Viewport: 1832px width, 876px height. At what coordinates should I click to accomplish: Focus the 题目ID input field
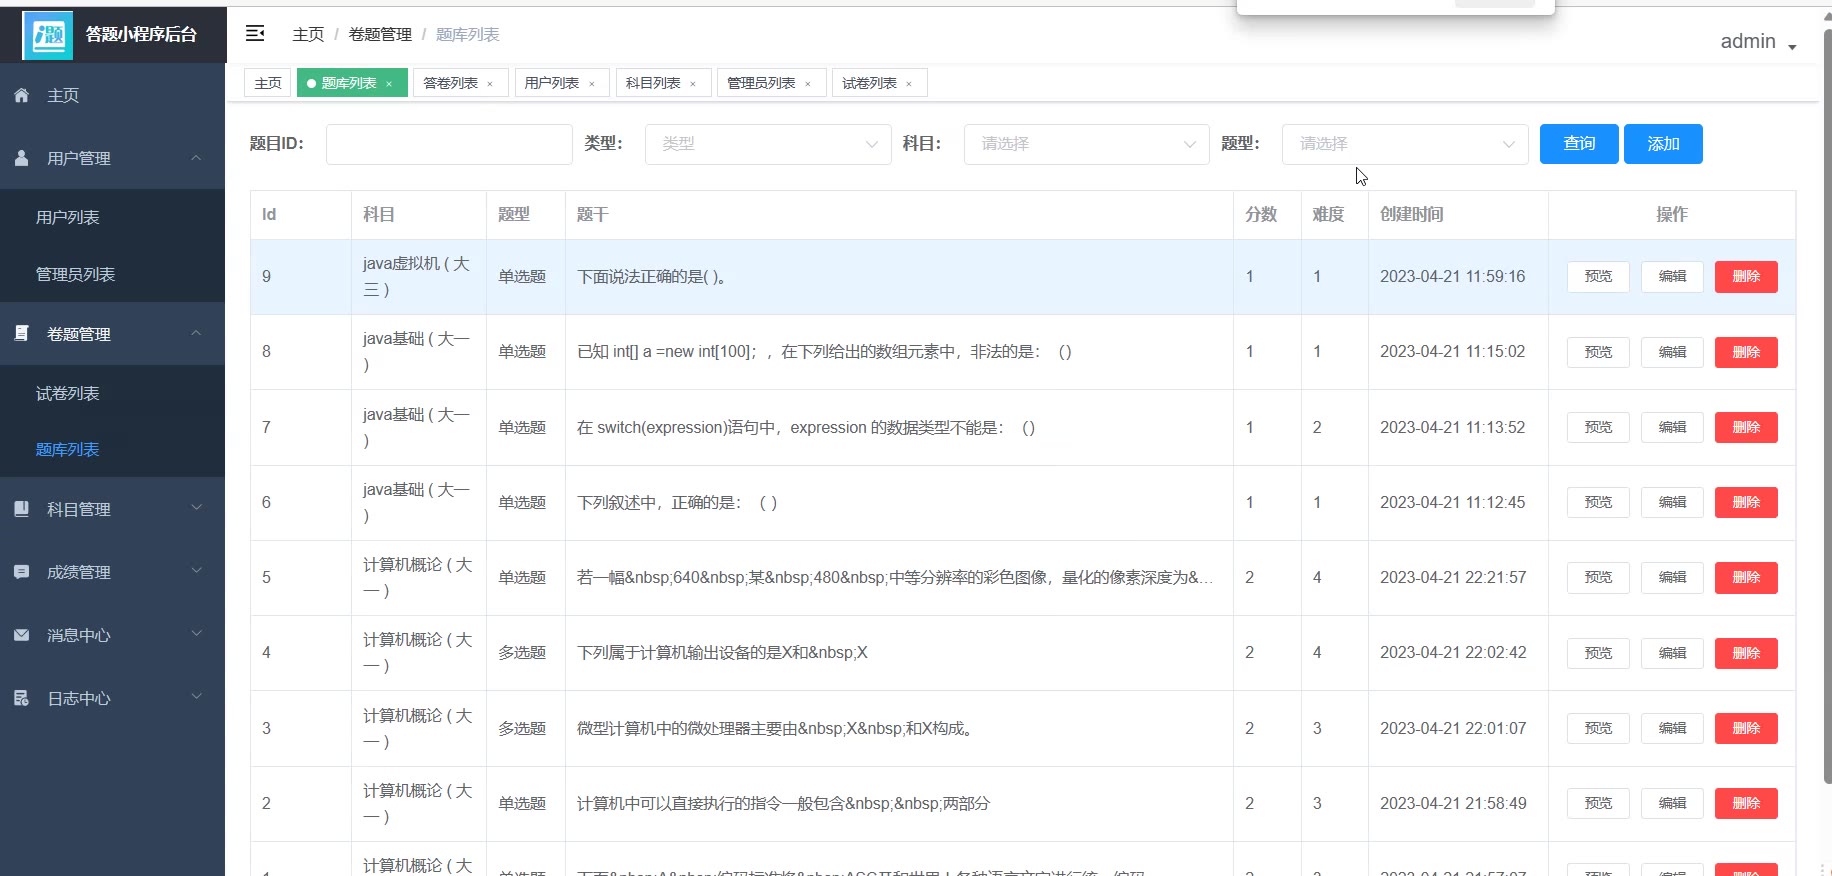449,144
